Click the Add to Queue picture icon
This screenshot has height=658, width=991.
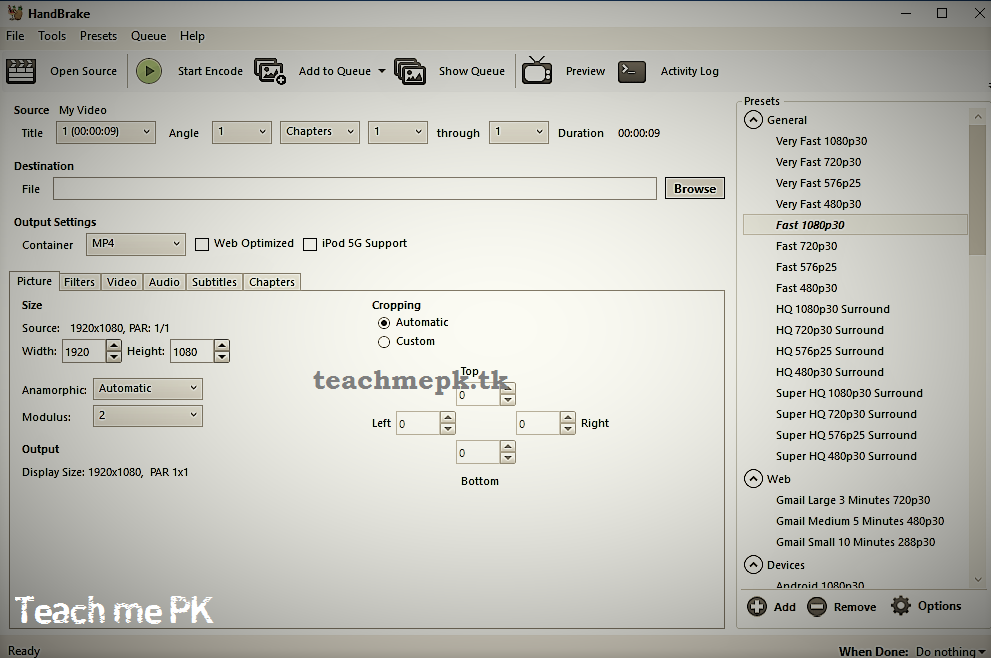point(270,71)
